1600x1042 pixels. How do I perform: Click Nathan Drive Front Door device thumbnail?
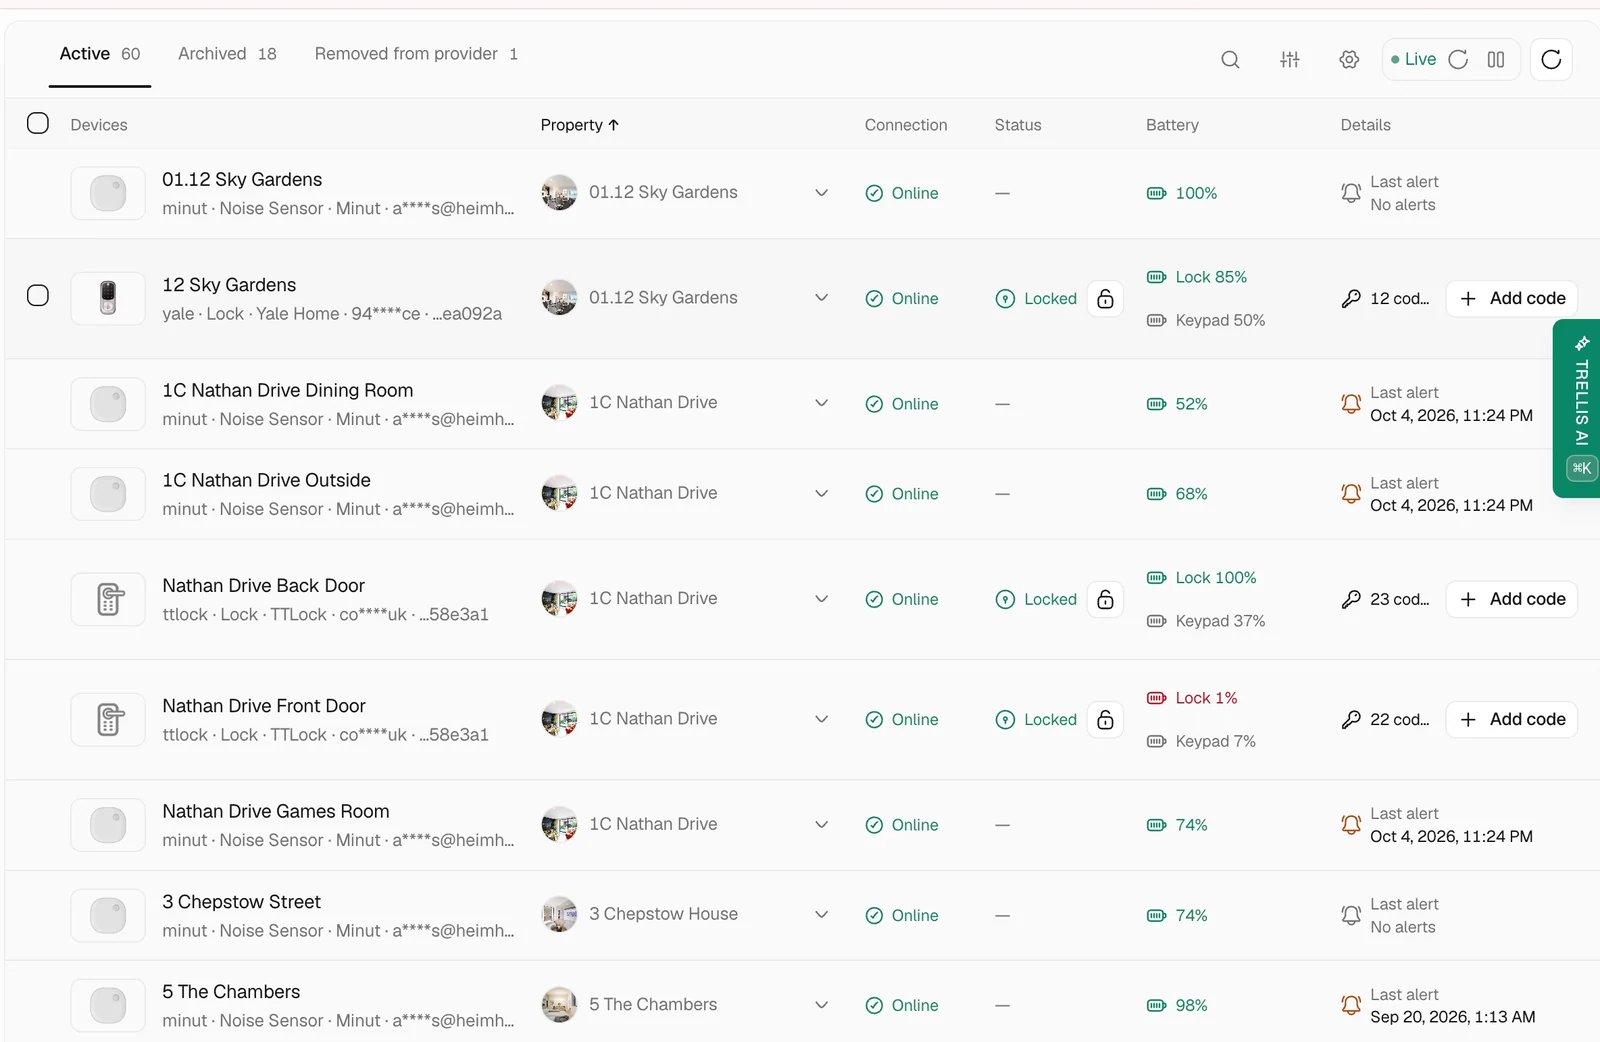point(108,719)
